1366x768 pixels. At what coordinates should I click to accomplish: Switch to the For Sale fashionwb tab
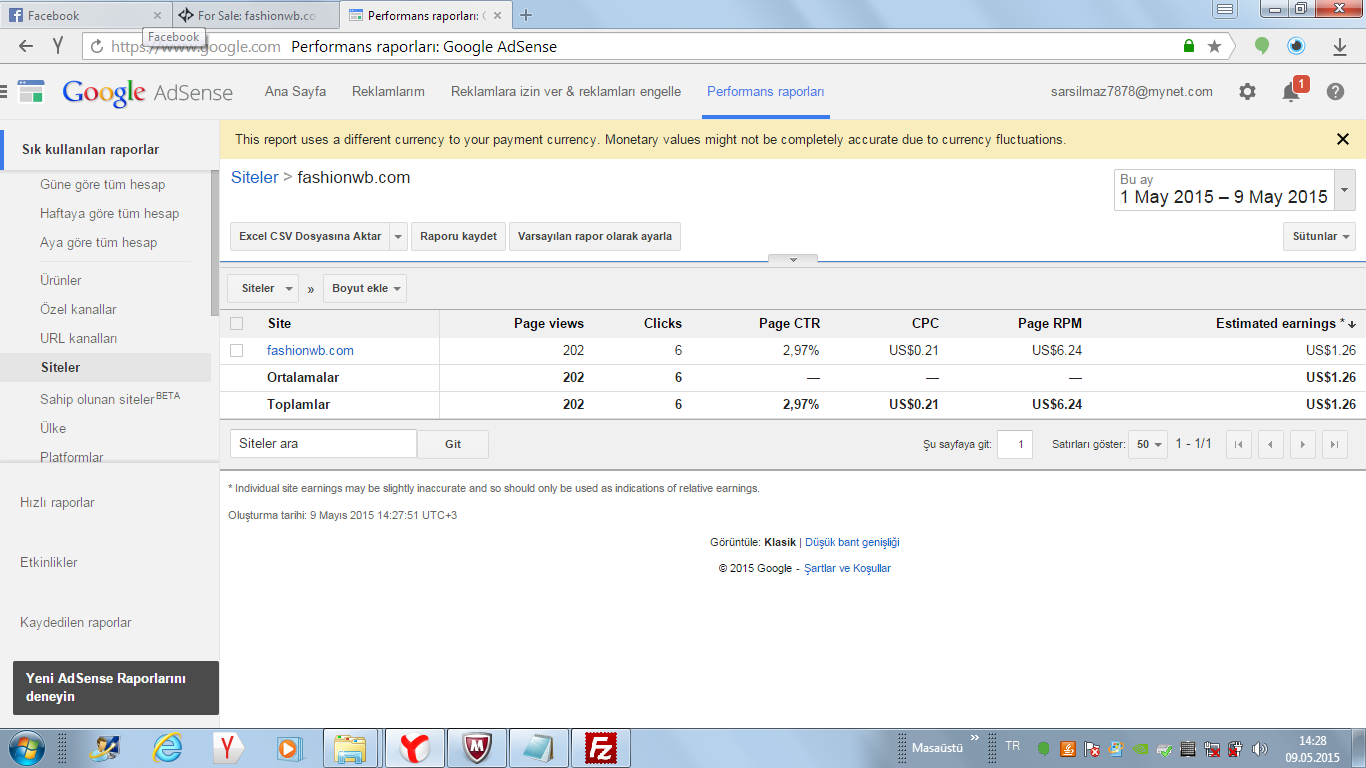coord(255,15)
